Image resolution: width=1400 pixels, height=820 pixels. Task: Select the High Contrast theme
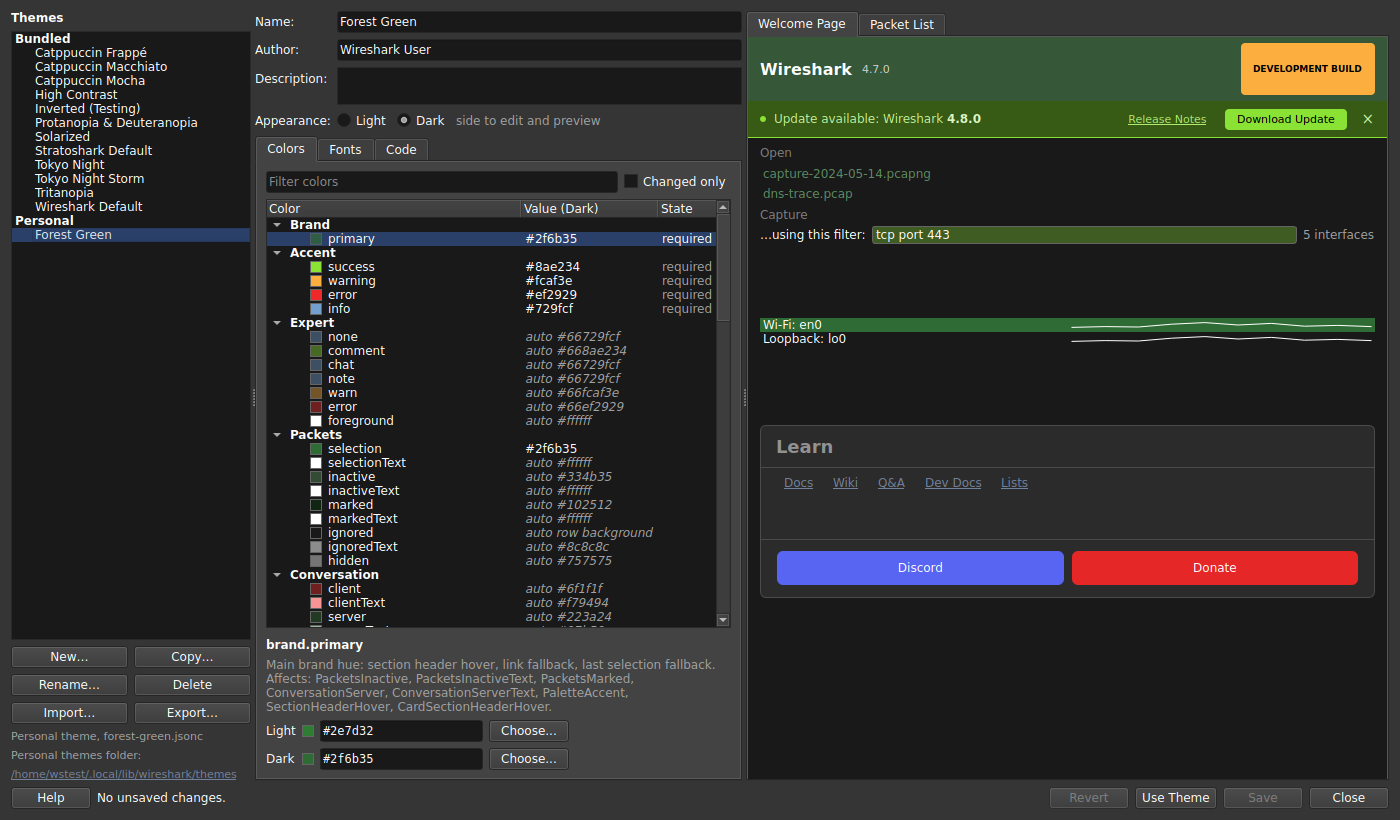tap(76, 95)
